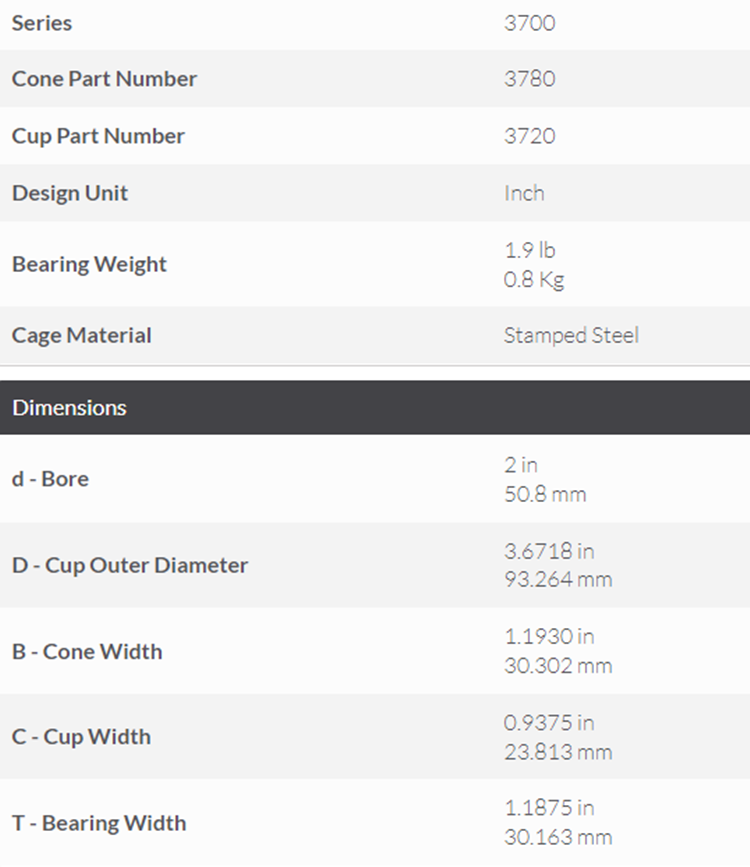Select cup part number 3720
Image resolution: width=750 pixels, height=867 pixels.
(529, 136)
